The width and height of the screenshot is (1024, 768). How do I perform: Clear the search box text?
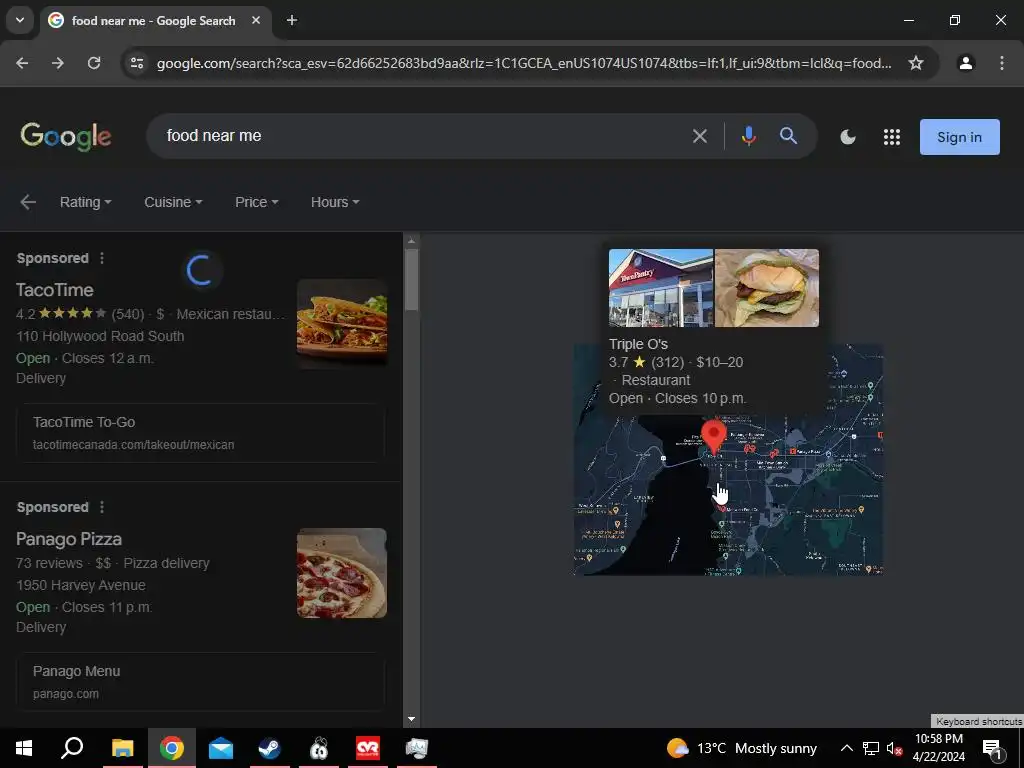pos(699,136)
